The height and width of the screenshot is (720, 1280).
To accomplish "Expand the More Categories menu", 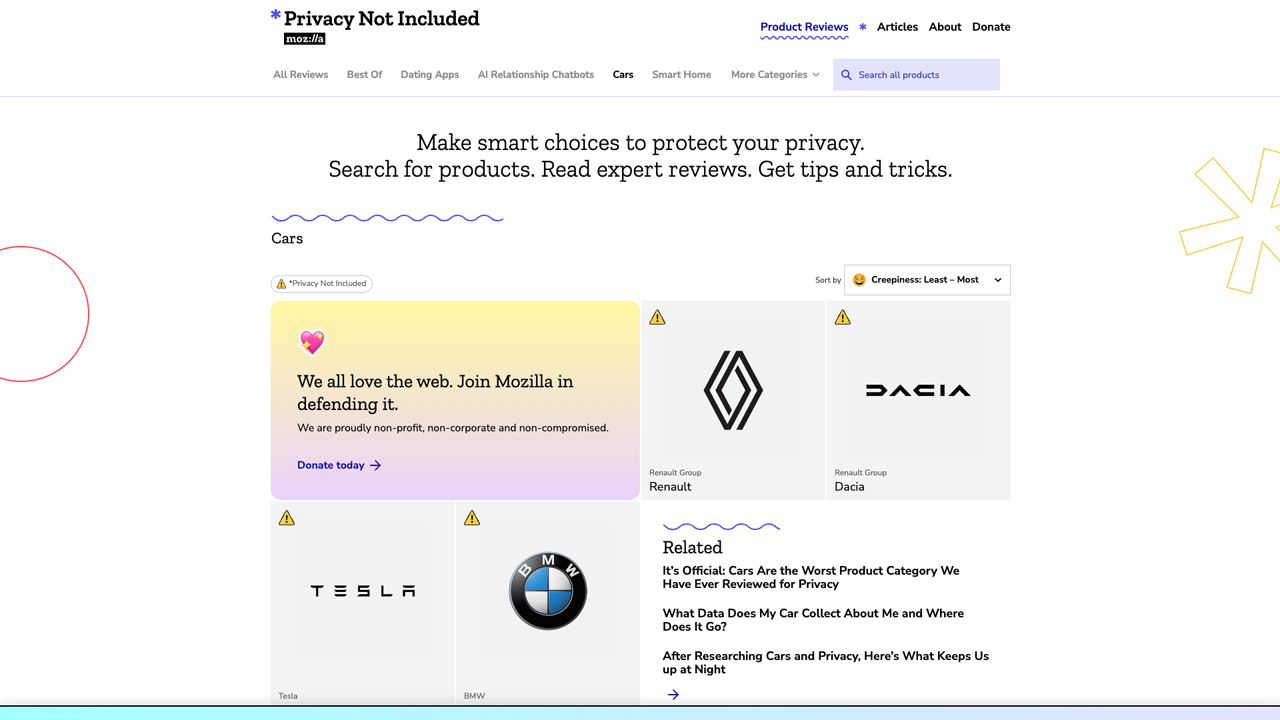I will [775, 75].
